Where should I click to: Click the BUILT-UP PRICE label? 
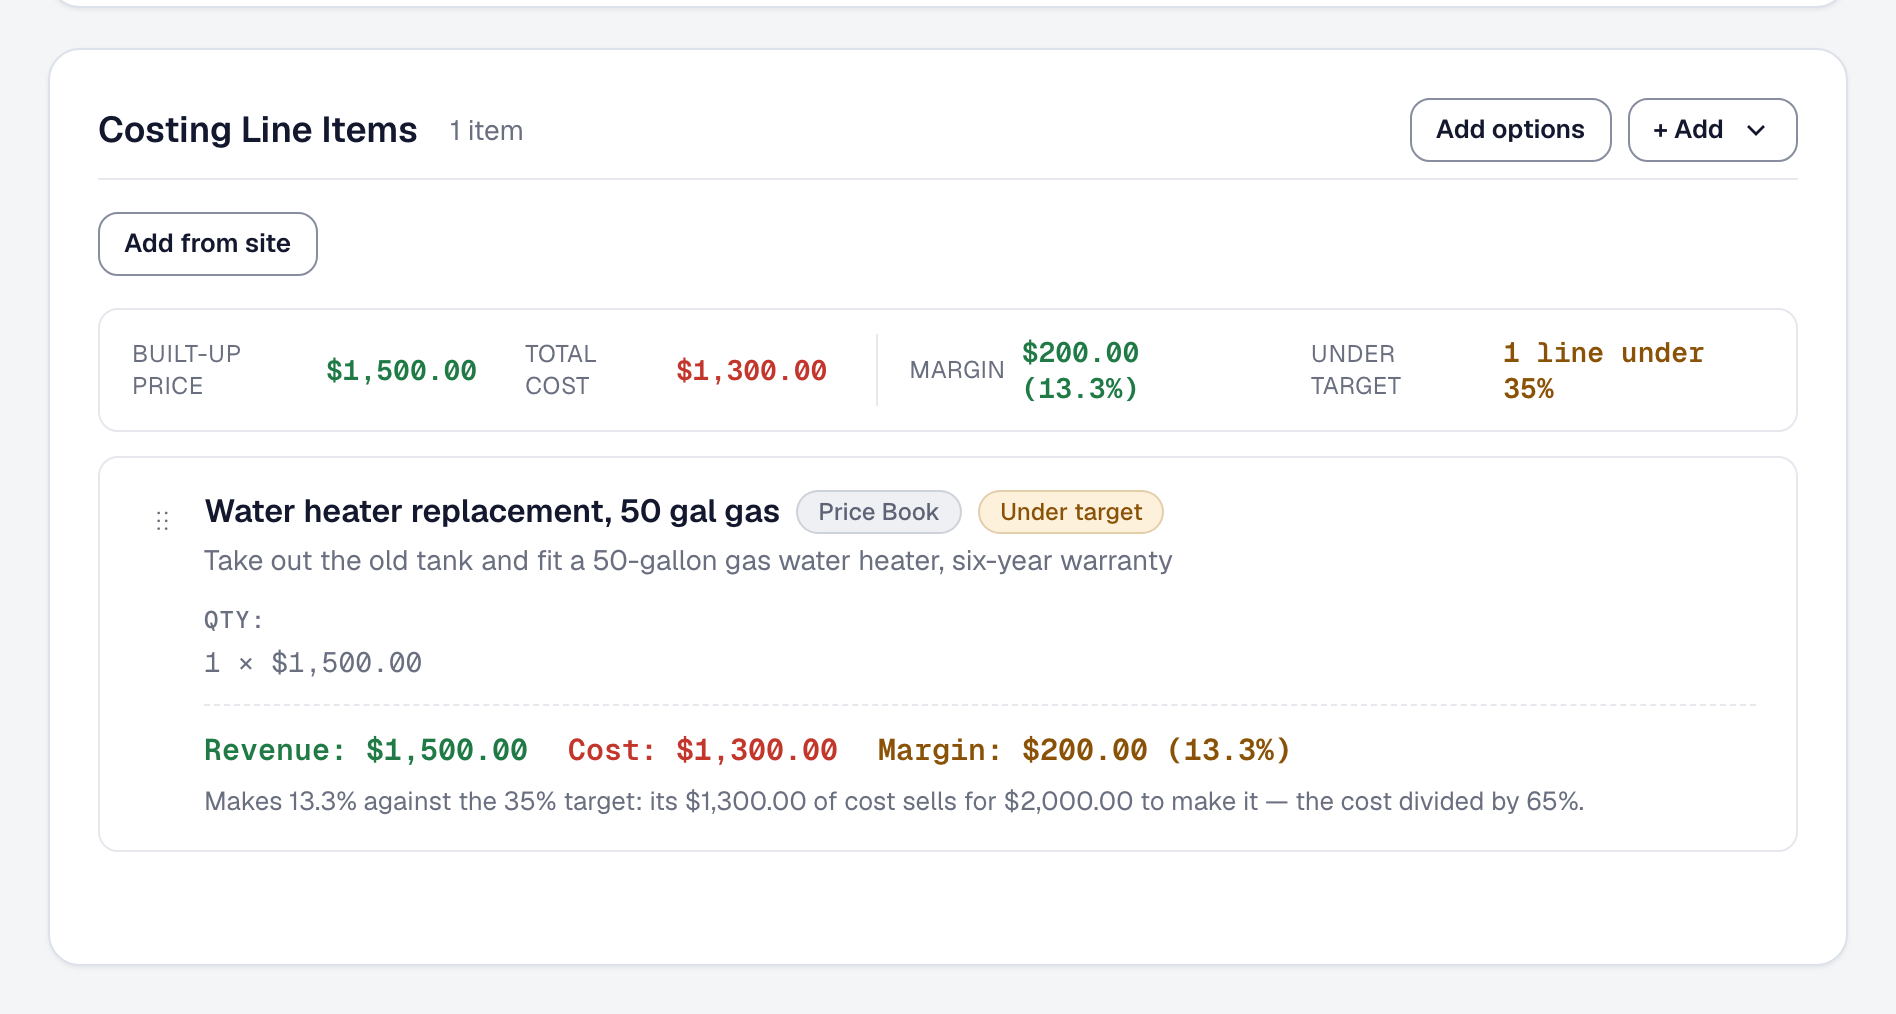187,370
